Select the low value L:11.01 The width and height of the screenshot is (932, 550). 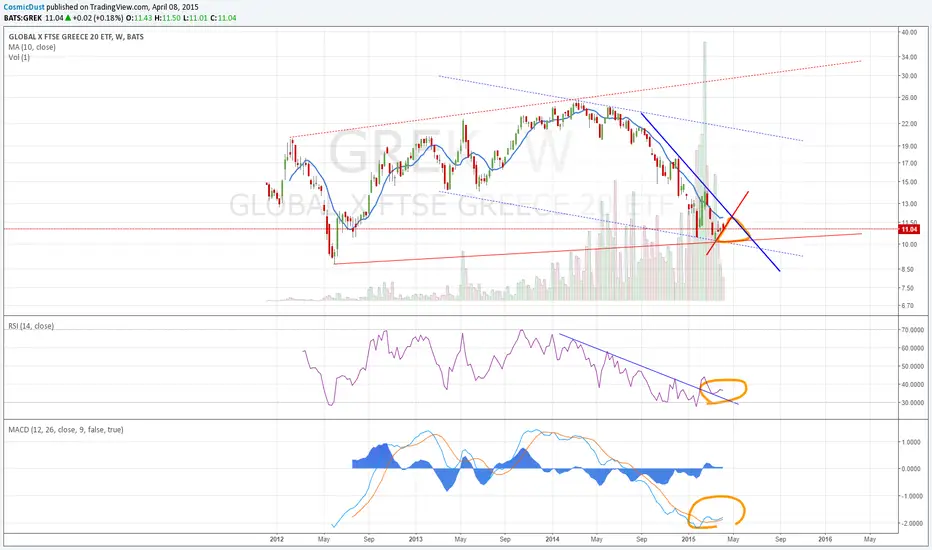195,18
